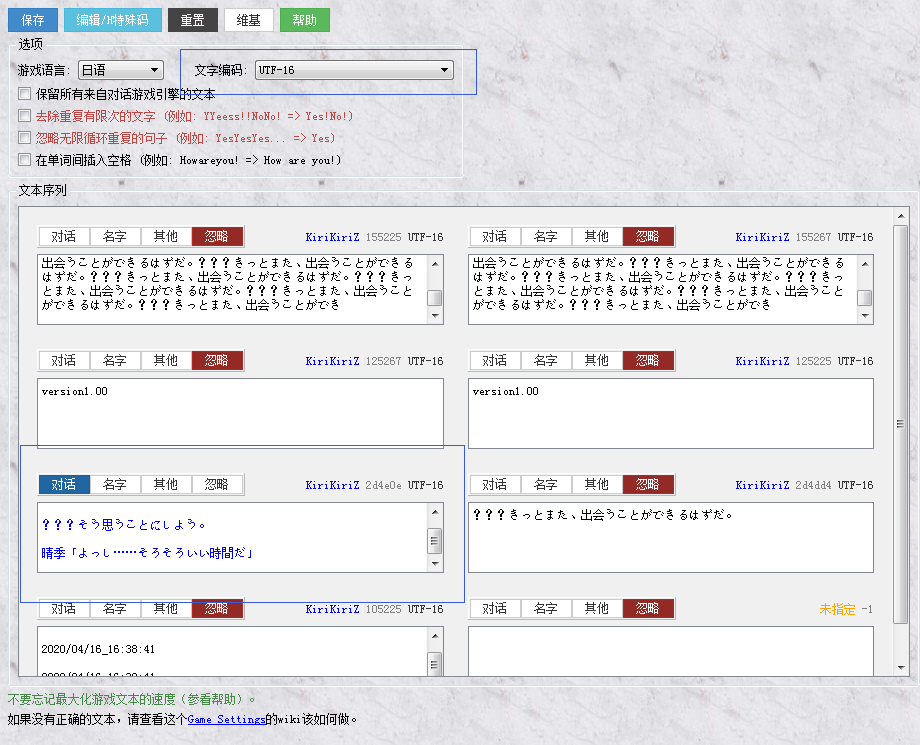Toggle 去除重复有限次的文字 checkbox
The height and width of the screenshot is (745, 920).
point(25,116)
